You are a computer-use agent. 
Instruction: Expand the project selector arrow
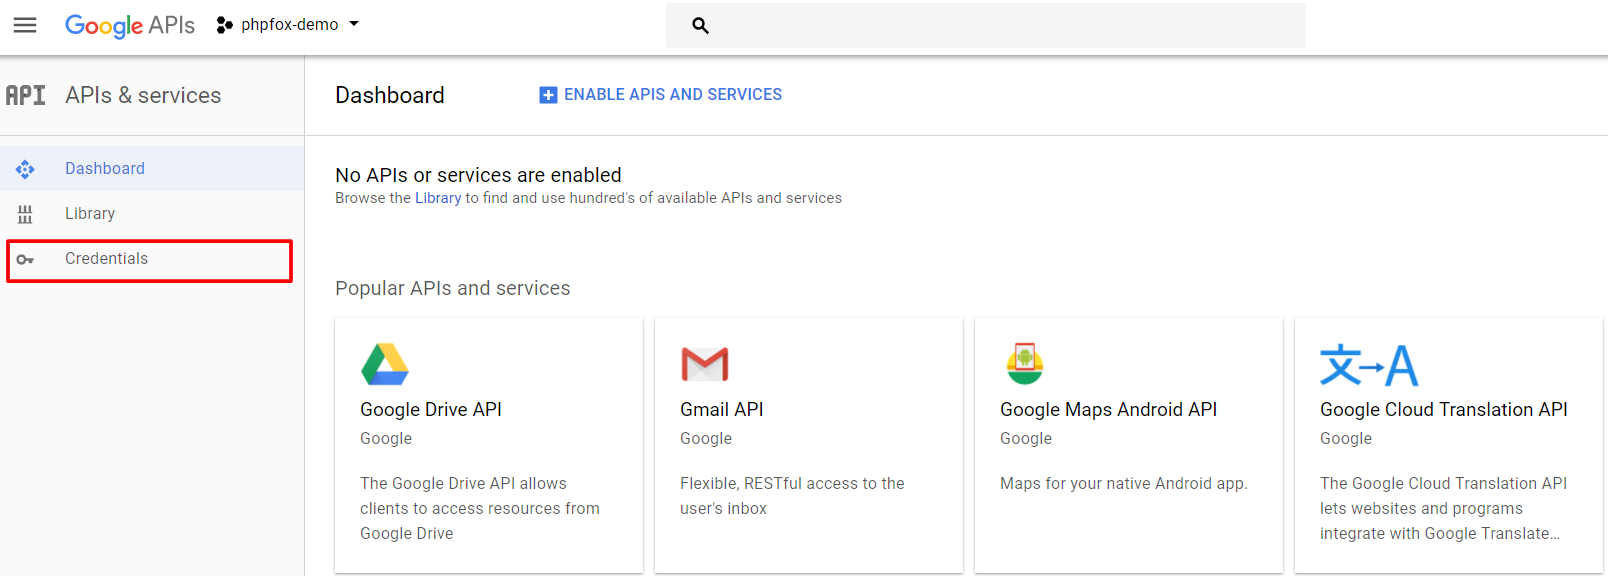click(354, 24)
